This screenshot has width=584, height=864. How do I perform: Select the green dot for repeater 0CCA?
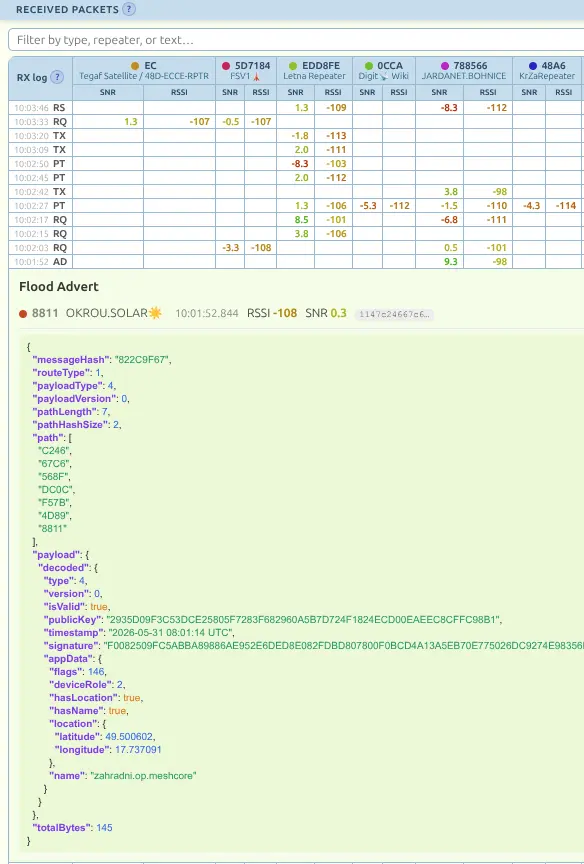pyautogui.click(x=369, y=66)
